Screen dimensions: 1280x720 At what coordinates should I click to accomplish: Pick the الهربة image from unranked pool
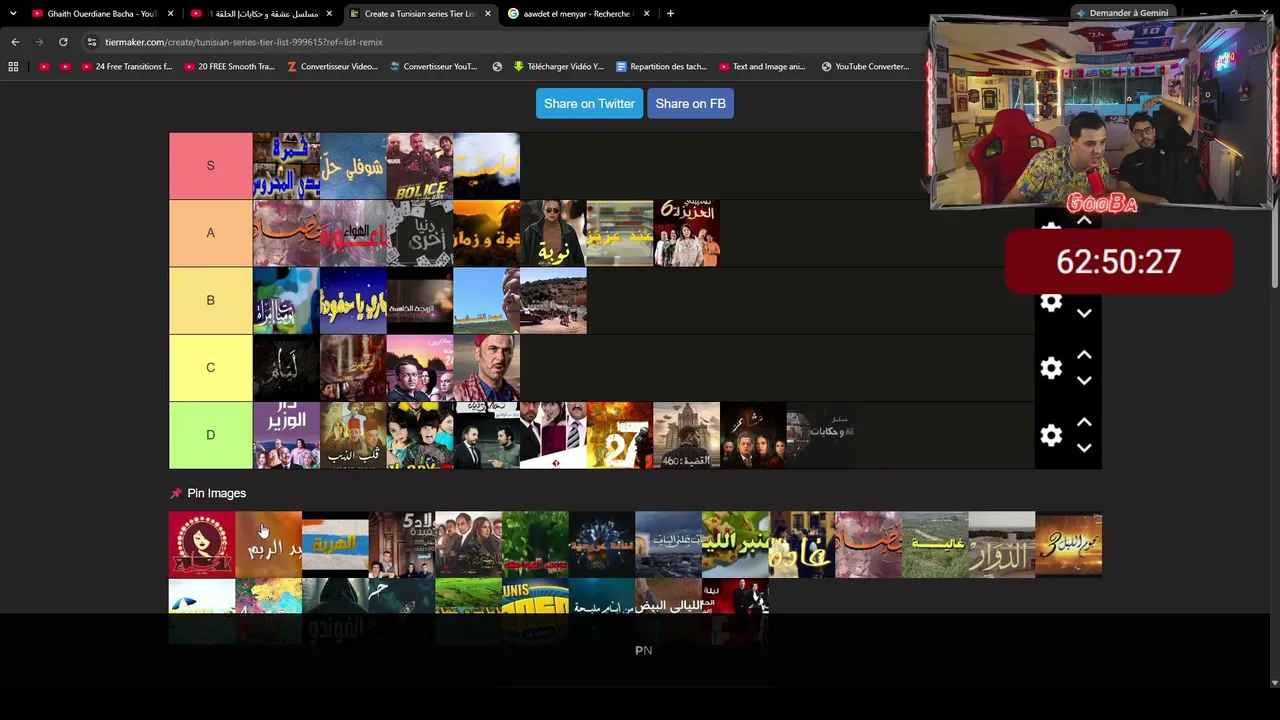pos(335,545)
